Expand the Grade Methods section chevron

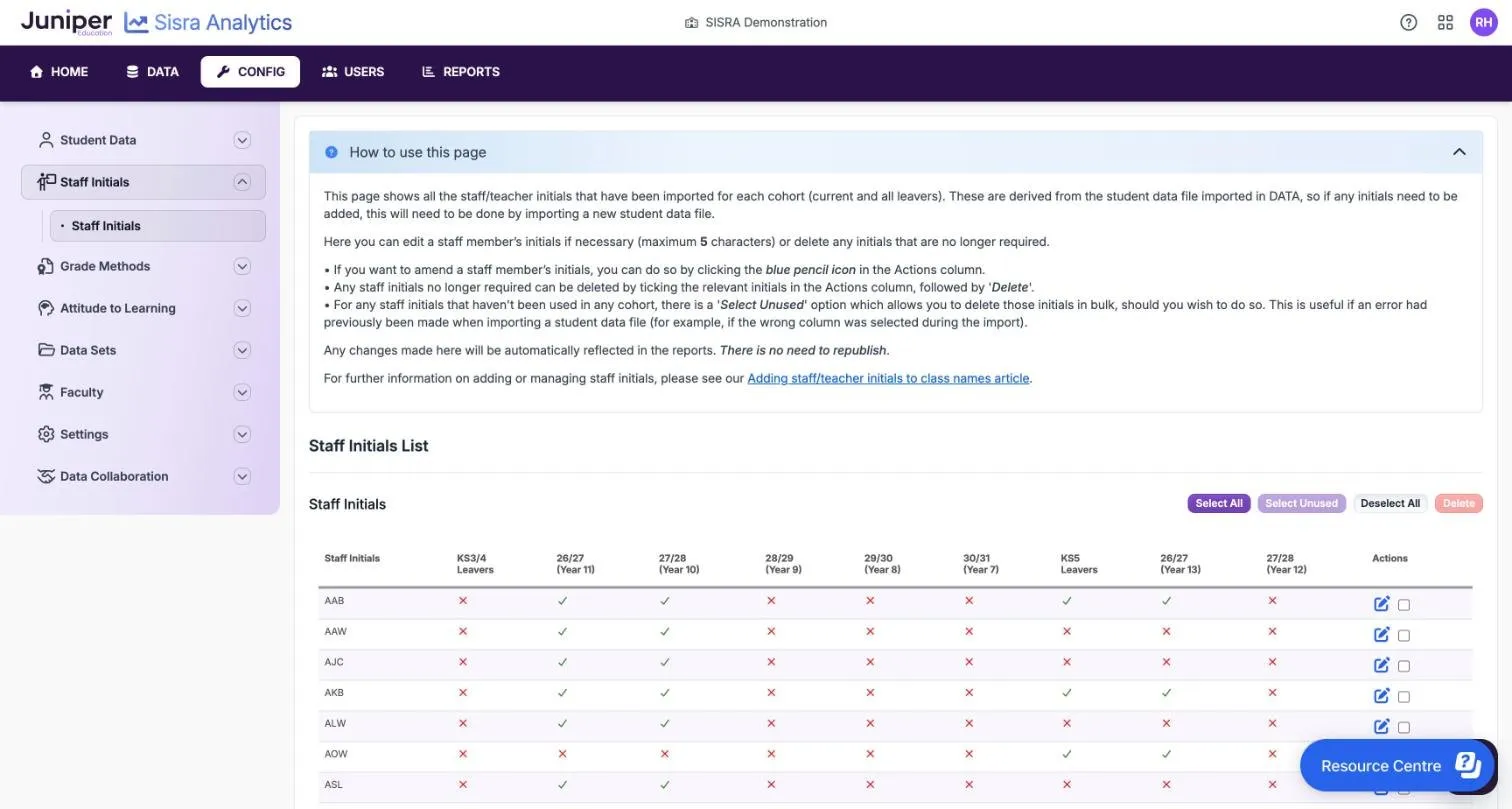coord(242,266)
